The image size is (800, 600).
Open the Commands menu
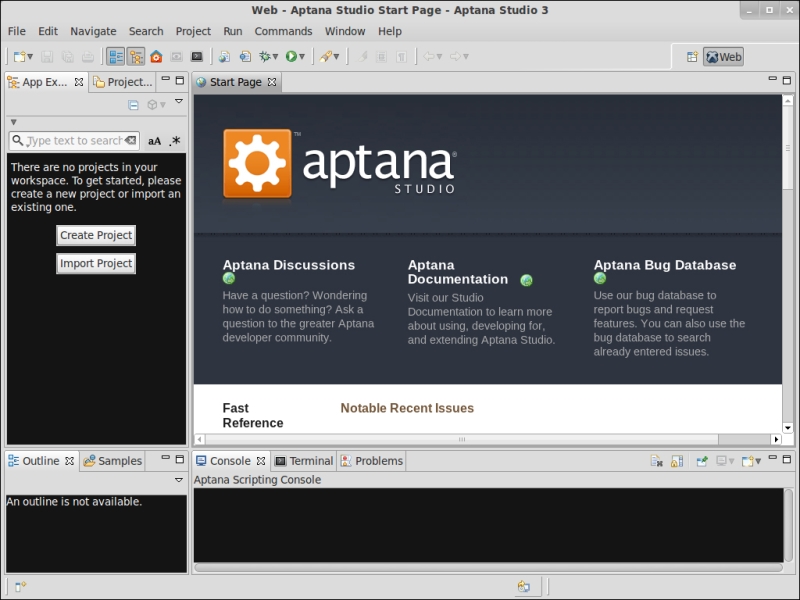[x=283, y=31]
